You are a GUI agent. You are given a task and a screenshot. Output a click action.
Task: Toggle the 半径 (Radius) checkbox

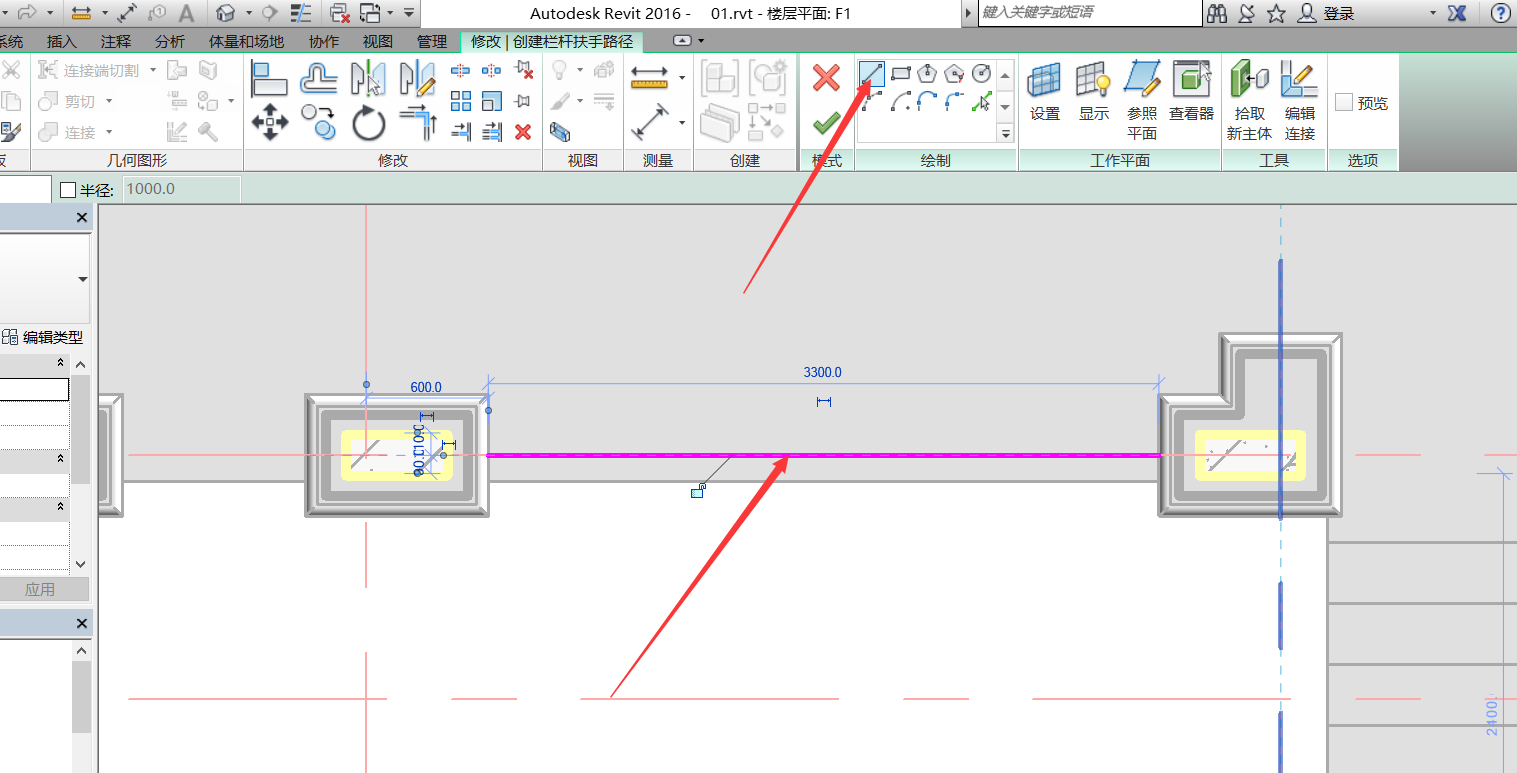(68, 190)
